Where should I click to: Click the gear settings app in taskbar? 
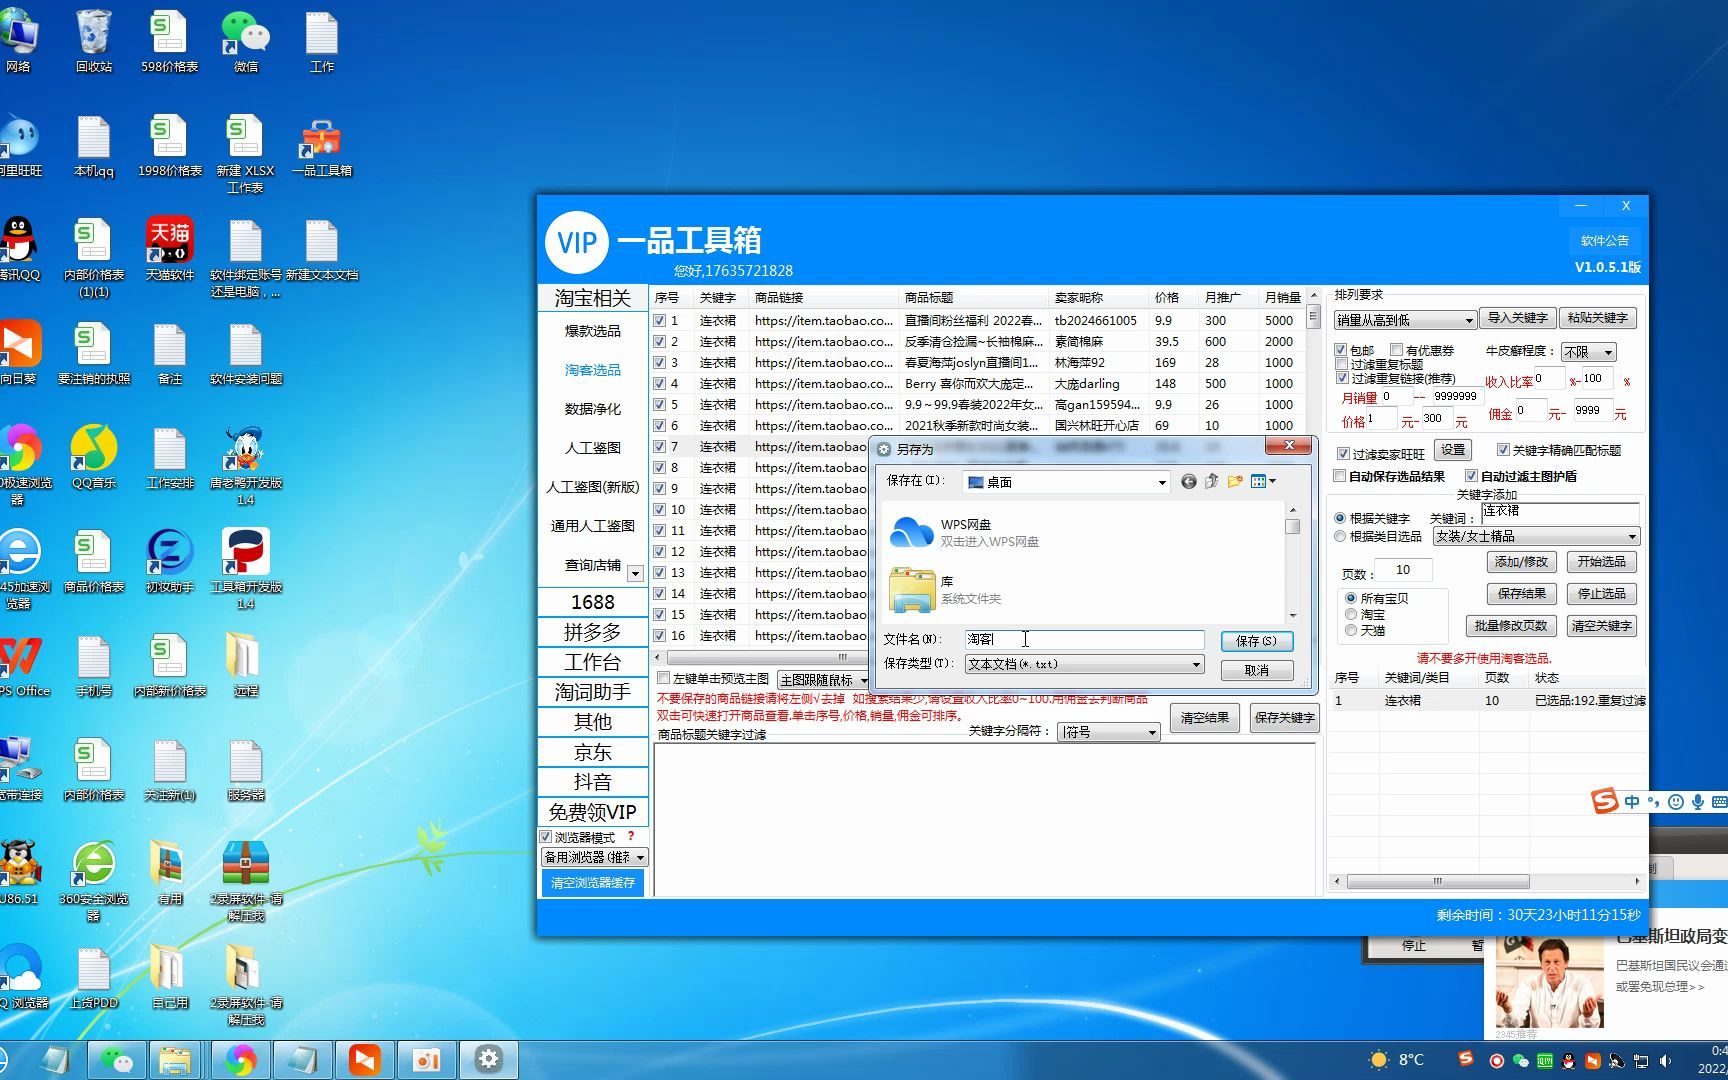(x=488, y=1059)
